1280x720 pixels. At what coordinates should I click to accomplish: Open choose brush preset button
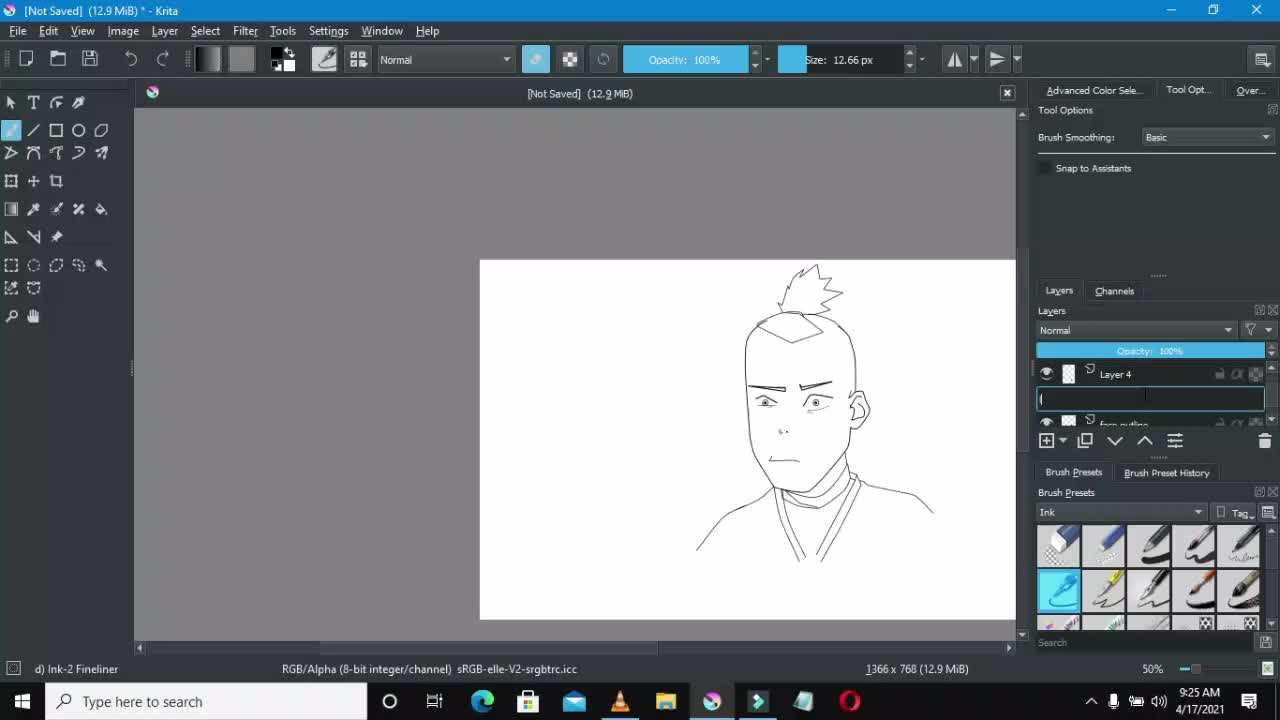(x=358, y=60)
